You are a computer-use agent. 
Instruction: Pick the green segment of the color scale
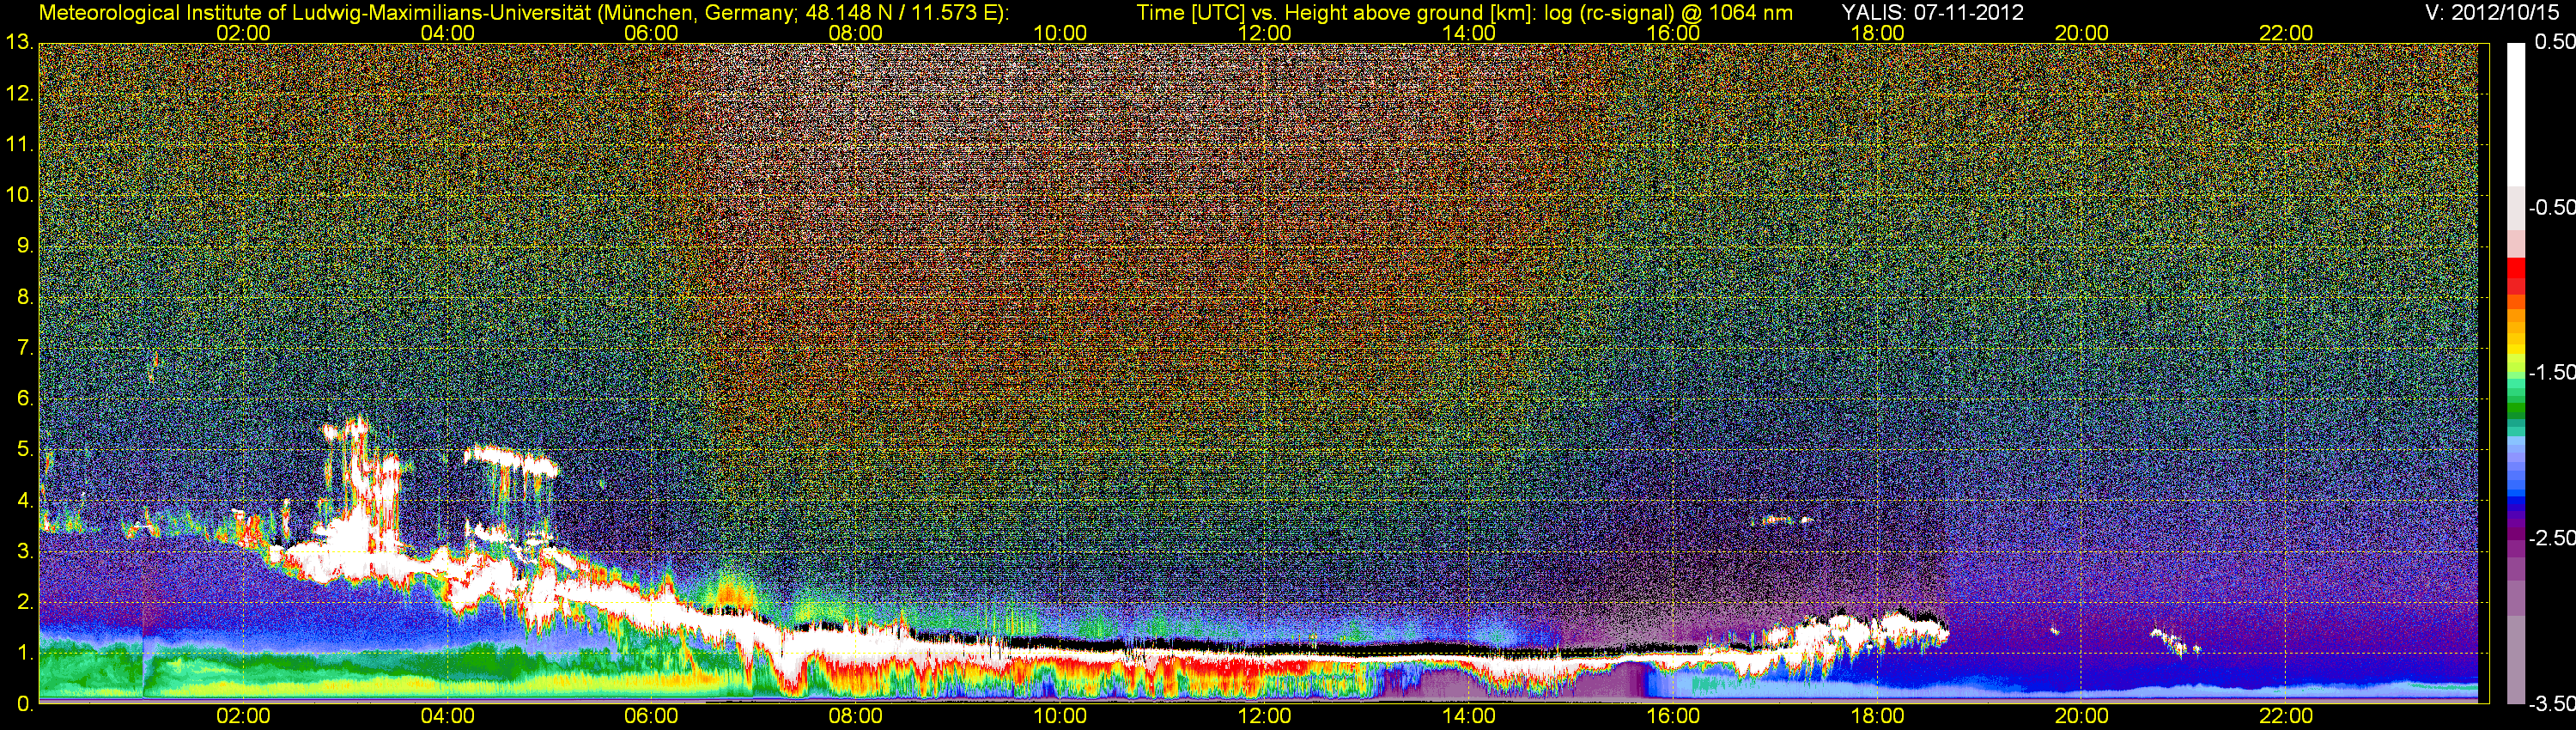2516,408
